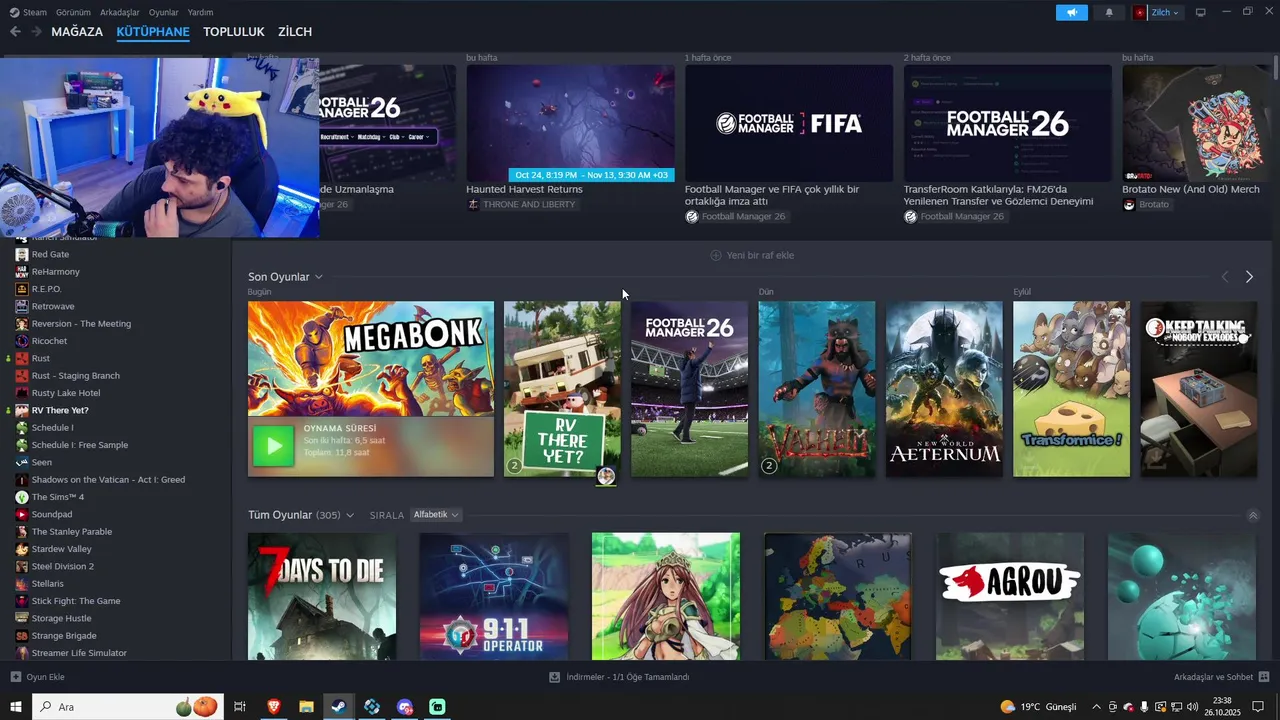Open the Alfabetik sort dropdown

(x=435, y=515)
